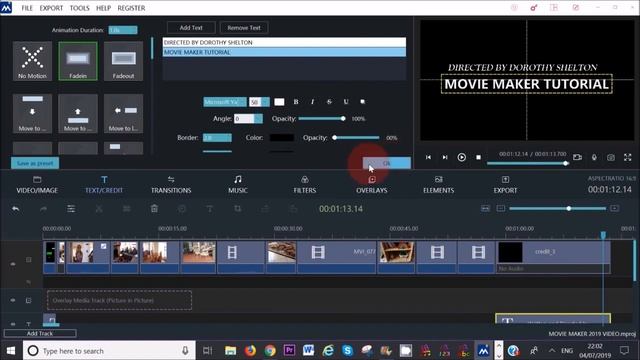This screenshot has width=640, height=360.
Task: Select the credit_3 clip on timeline
Action: (x=553, y=257)
